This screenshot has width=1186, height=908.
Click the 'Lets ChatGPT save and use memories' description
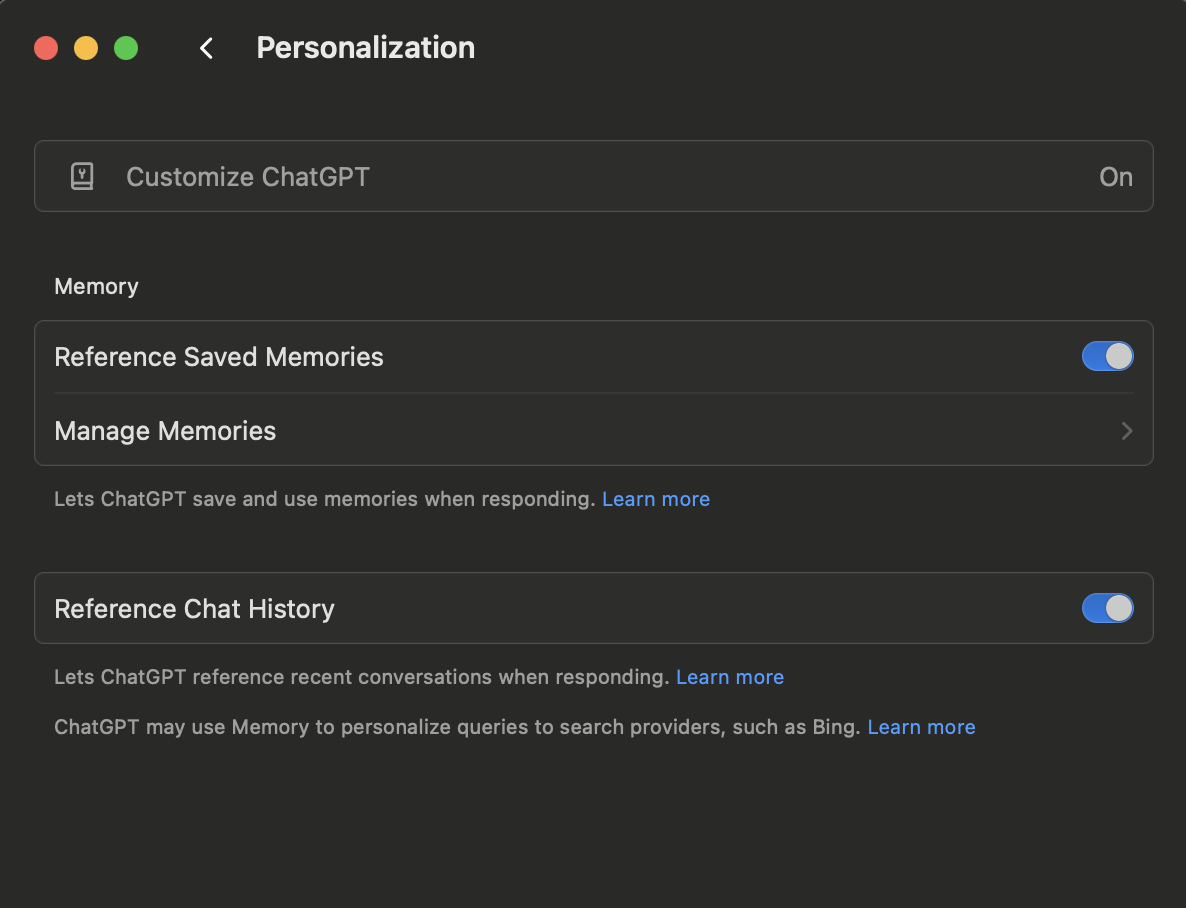click(x=324, y=499)
